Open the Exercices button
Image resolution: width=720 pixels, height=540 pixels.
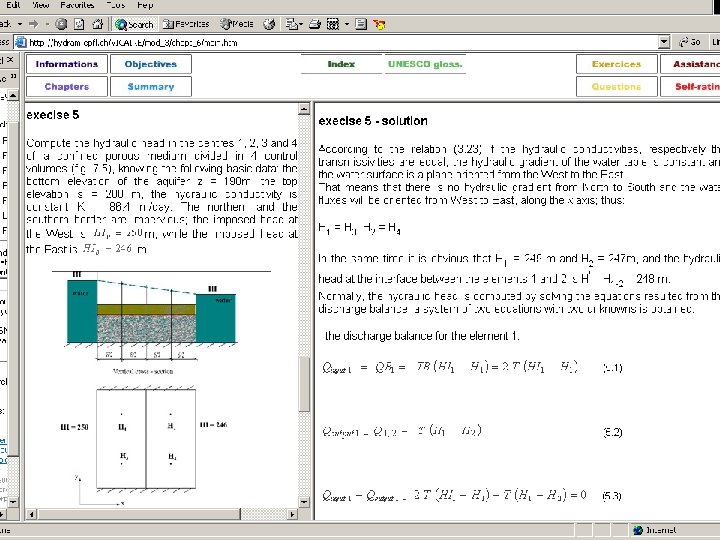pyautogui.click(x=616, y=64)
